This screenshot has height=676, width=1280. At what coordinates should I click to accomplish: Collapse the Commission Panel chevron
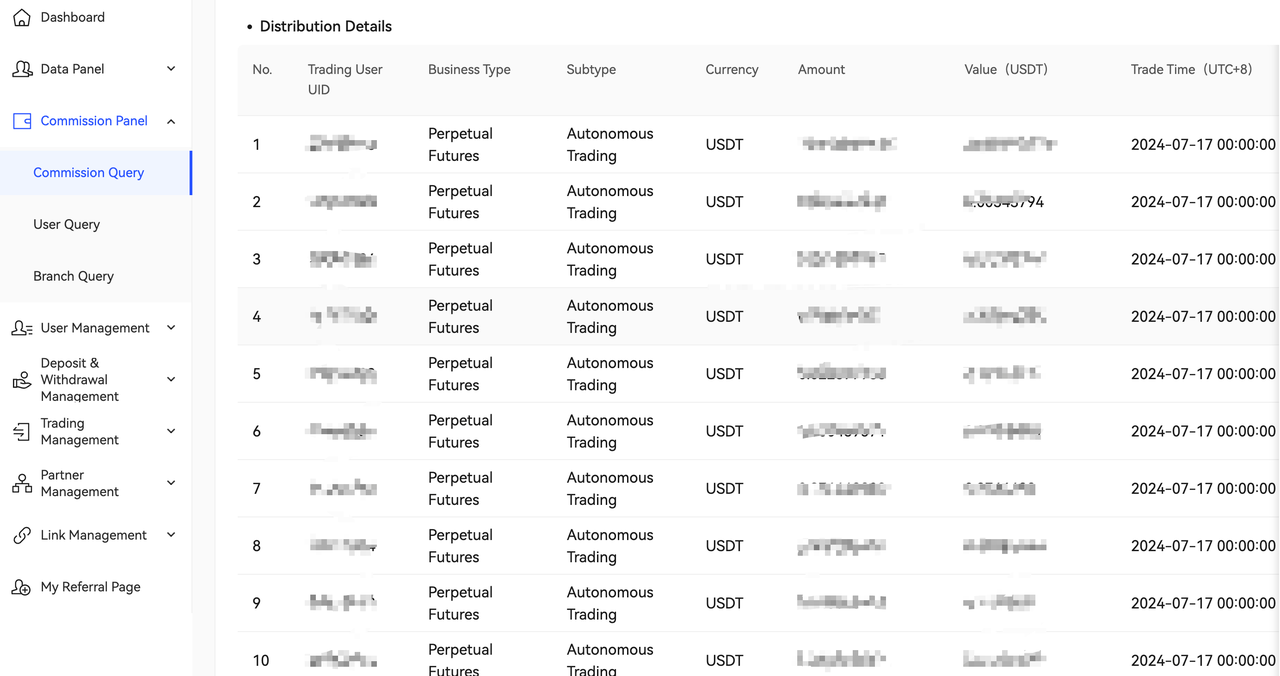click(x=171, y=121)
